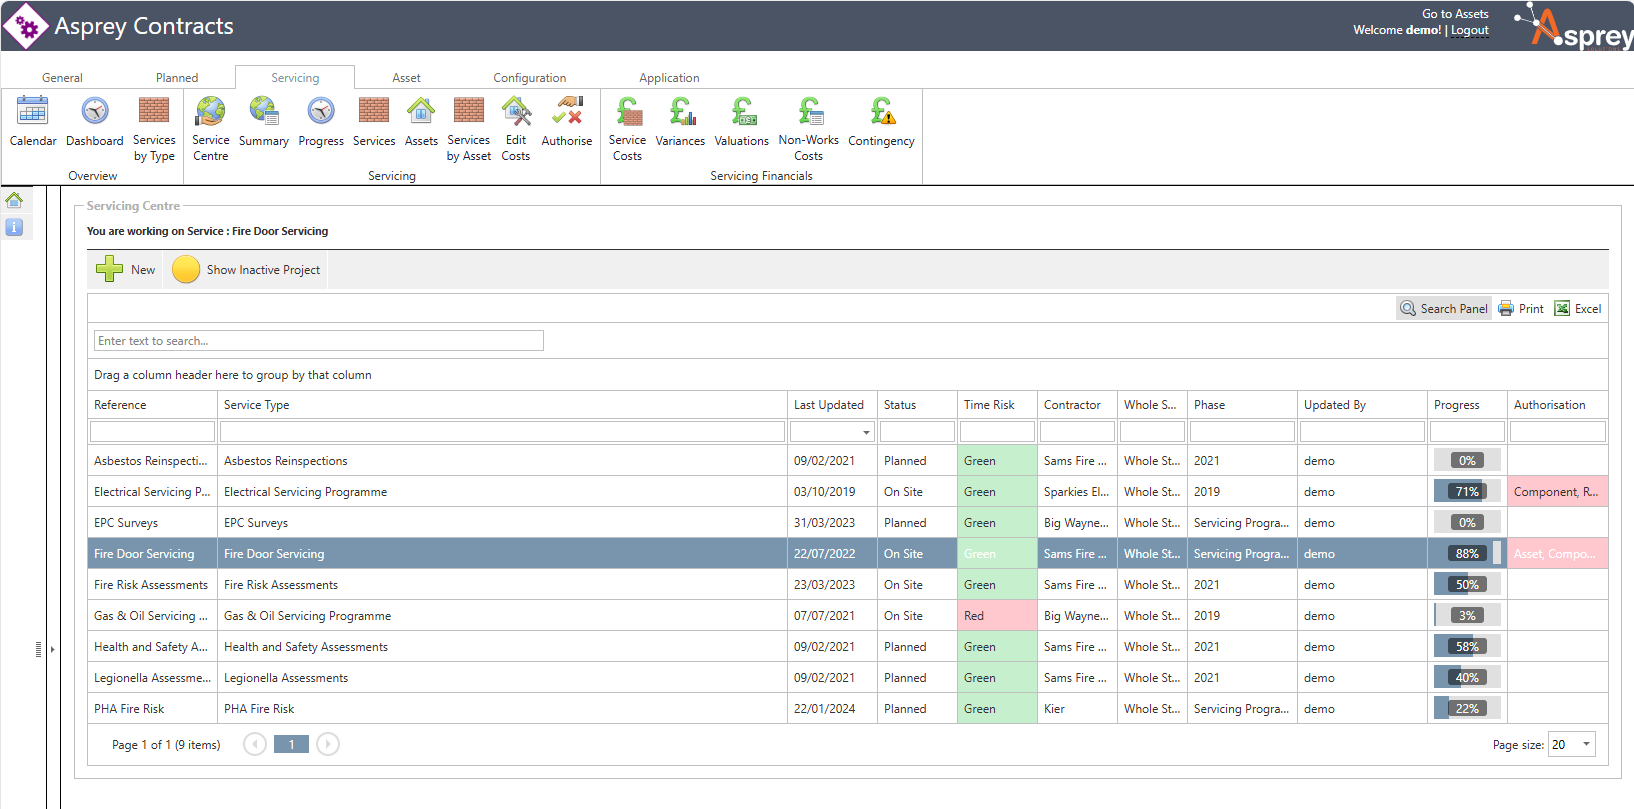Screen dimensions: 1634x809
Task: Switch to the Configuration ribbon tab
Action: [x=529, y=78]
